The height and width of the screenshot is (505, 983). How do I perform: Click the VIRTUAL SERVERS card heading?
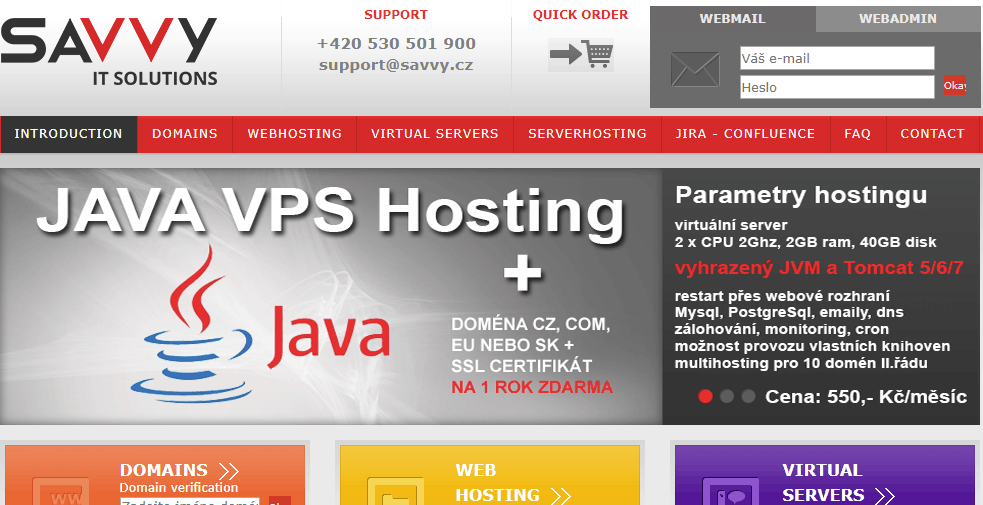823,483
